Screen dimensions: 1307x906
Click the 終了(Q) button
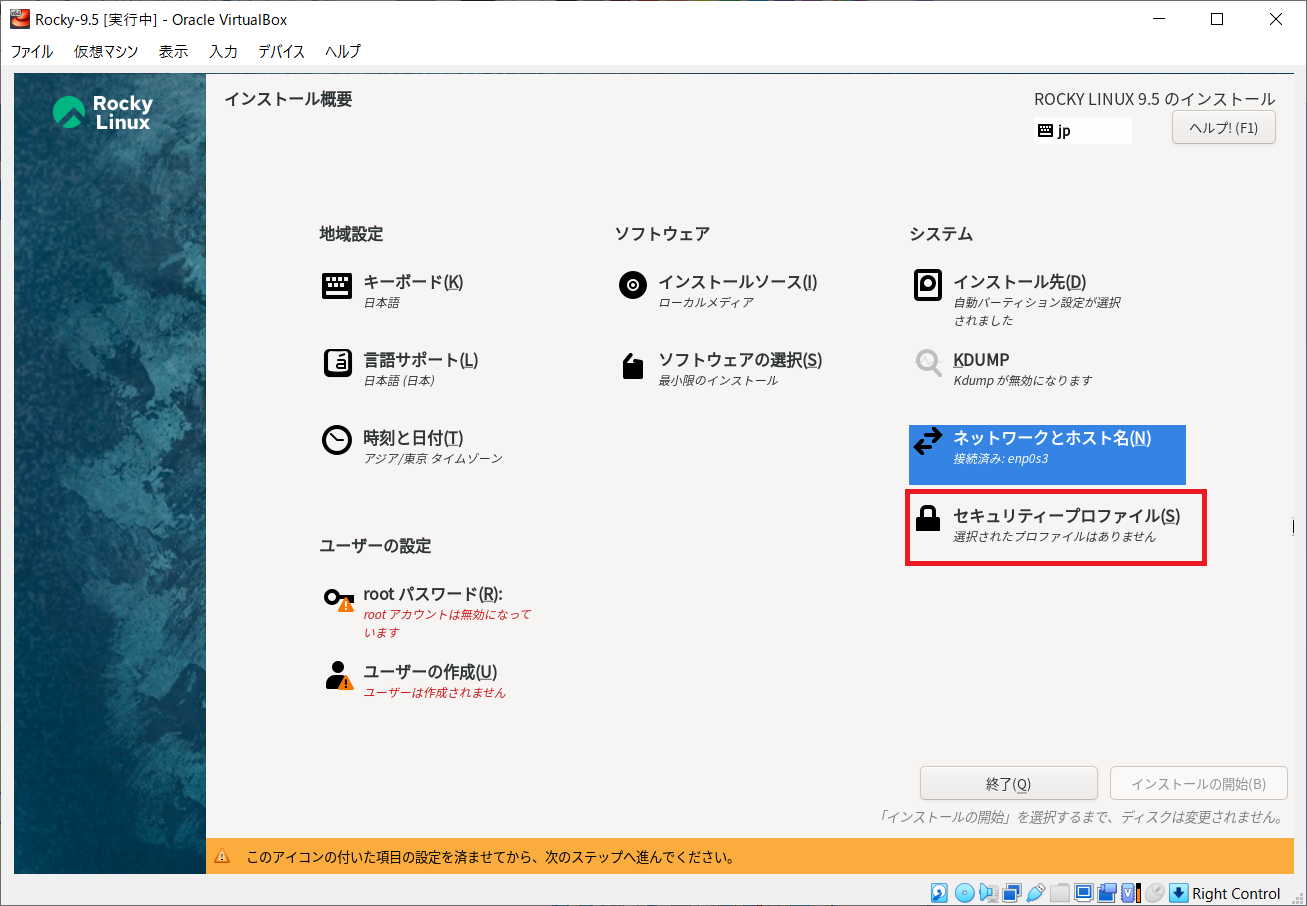coord(1008,783)
